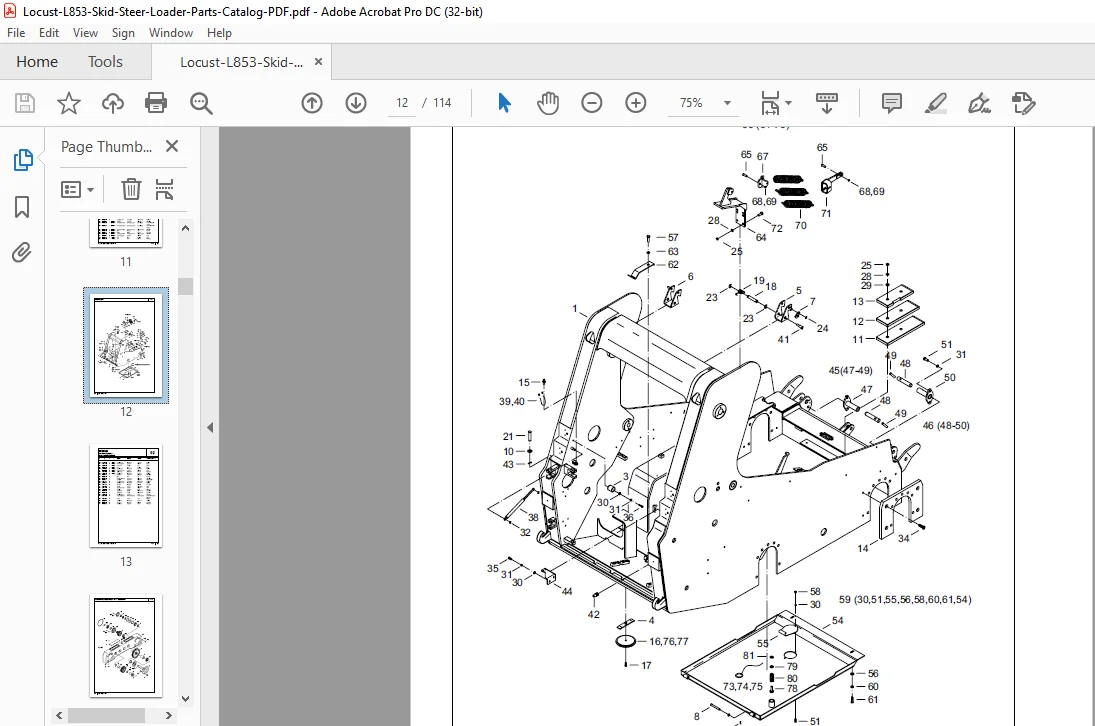Open the Attachments paperclip panel
Screen dimensions: 1095x726
click(22, 252)
